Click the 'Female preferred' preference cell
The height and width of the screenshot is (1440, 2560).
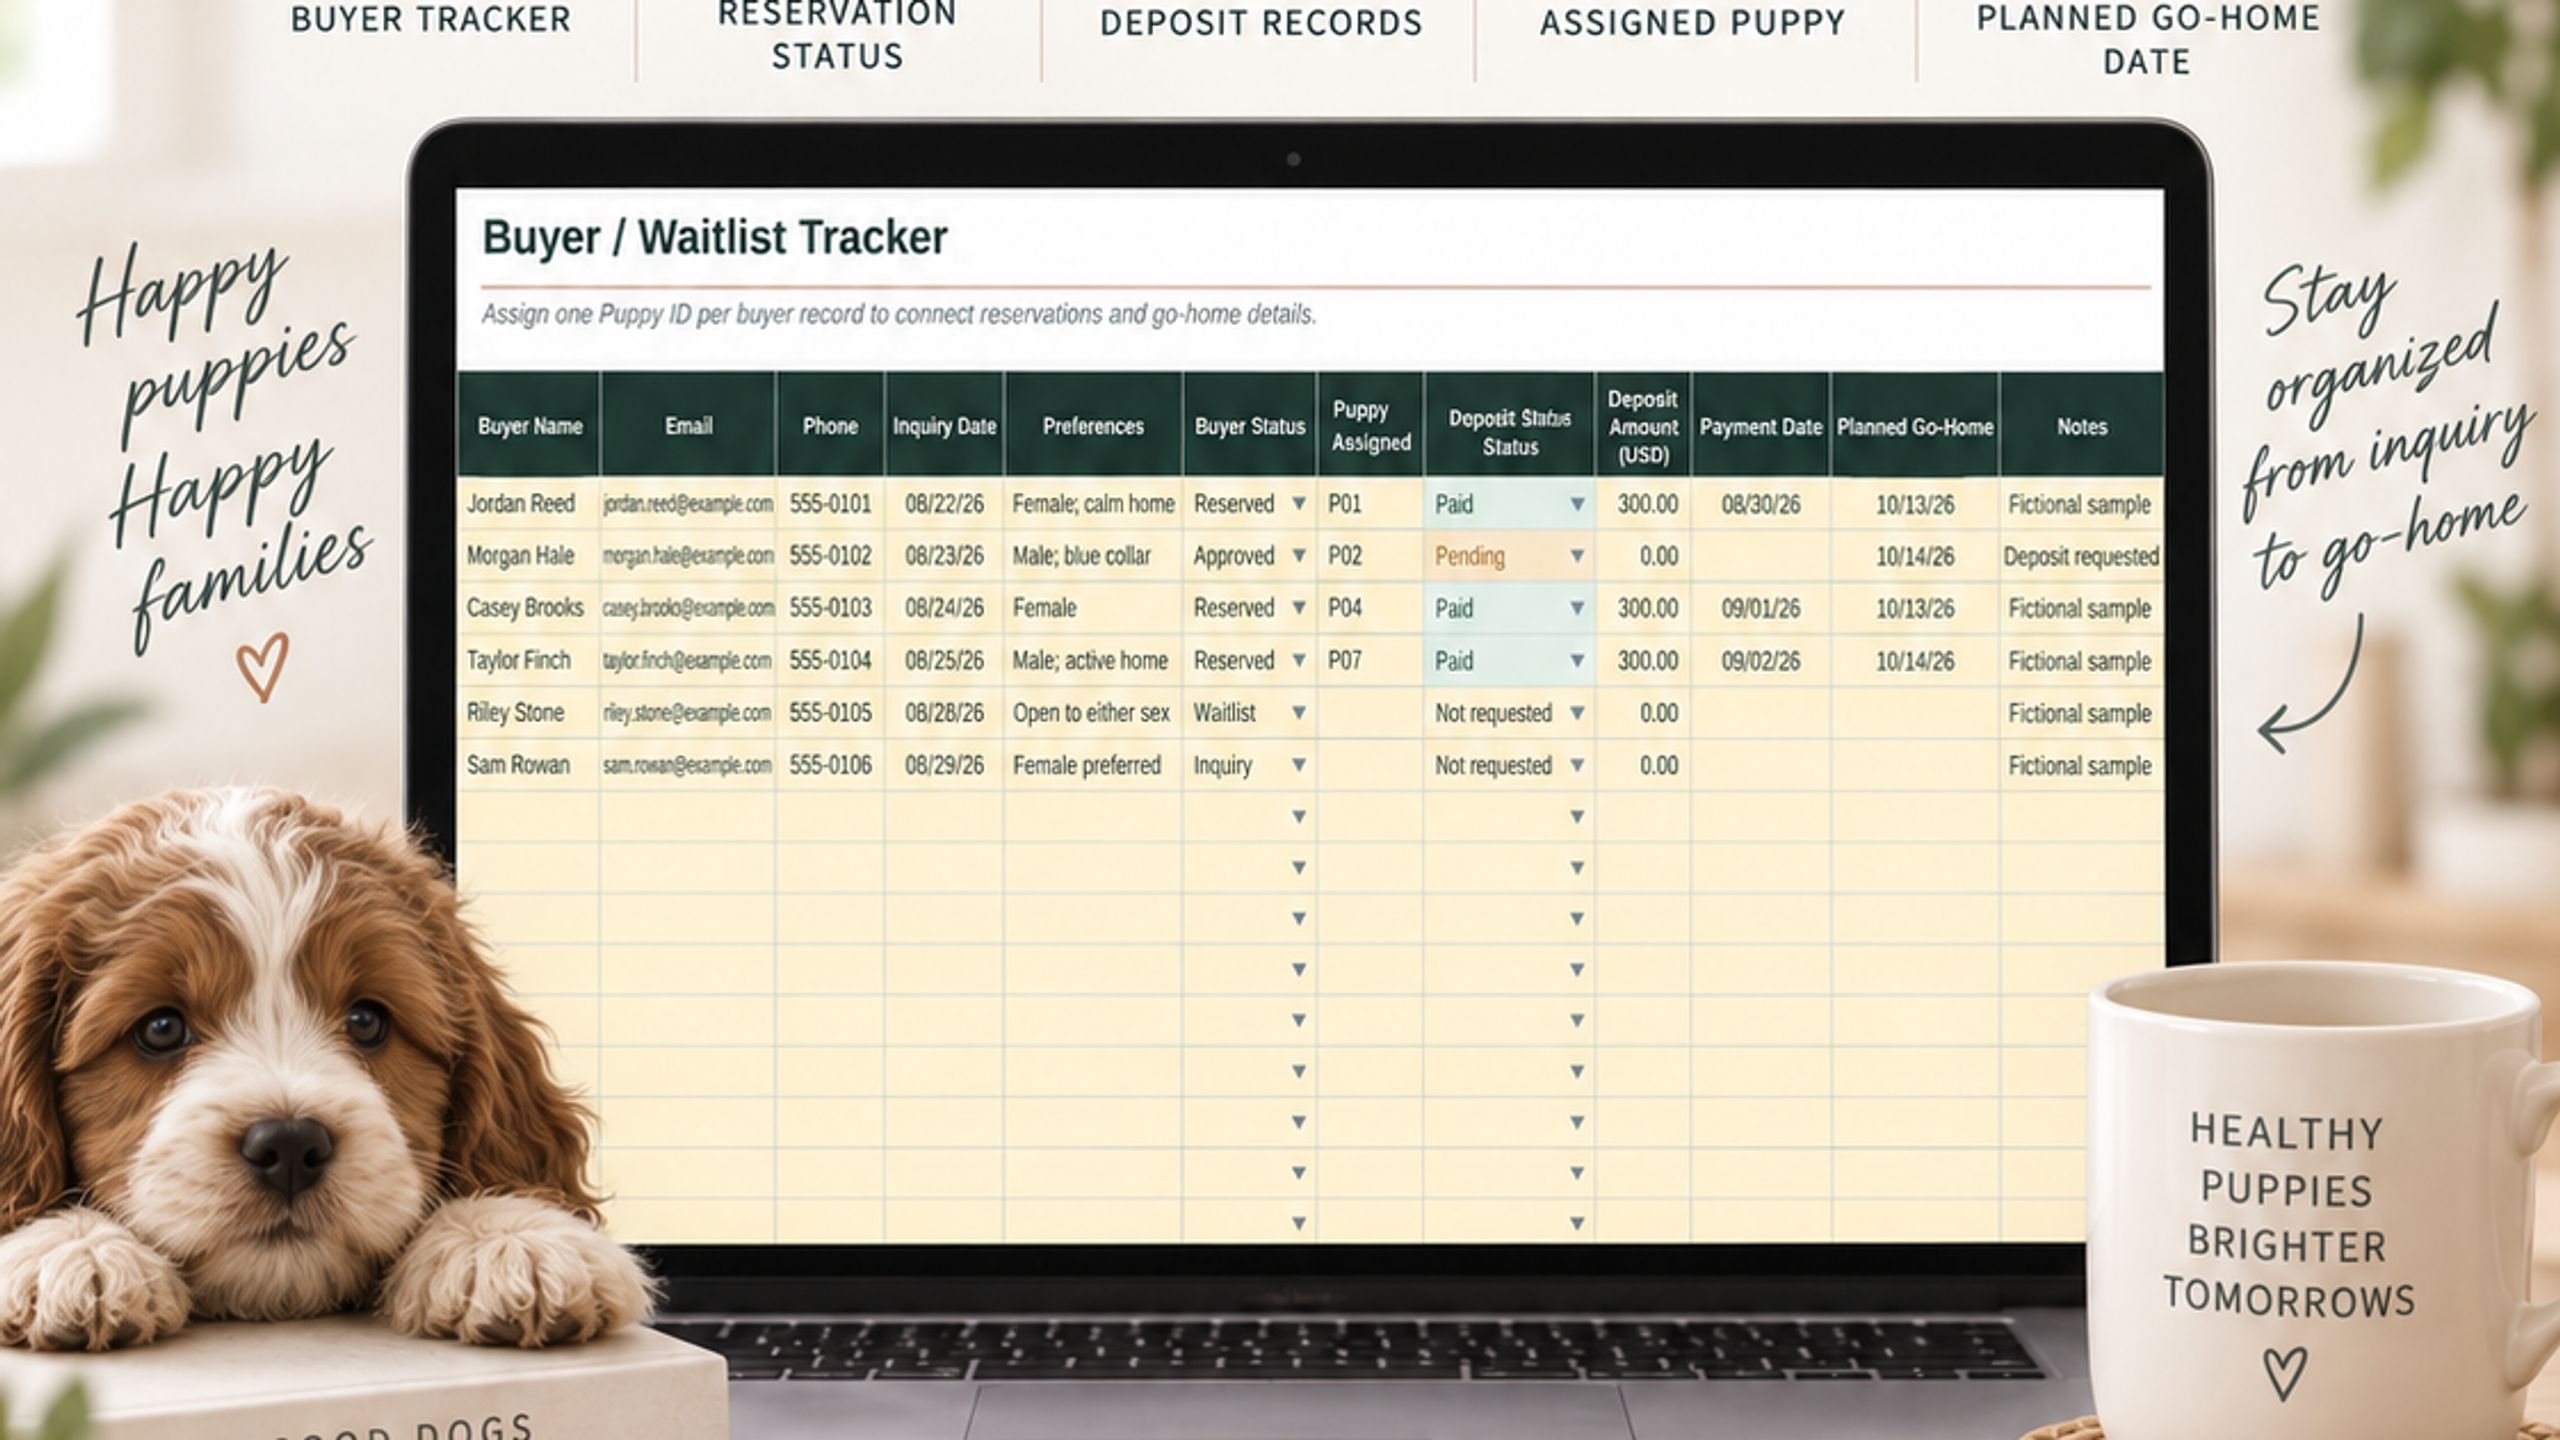[x=1093, y=765]
